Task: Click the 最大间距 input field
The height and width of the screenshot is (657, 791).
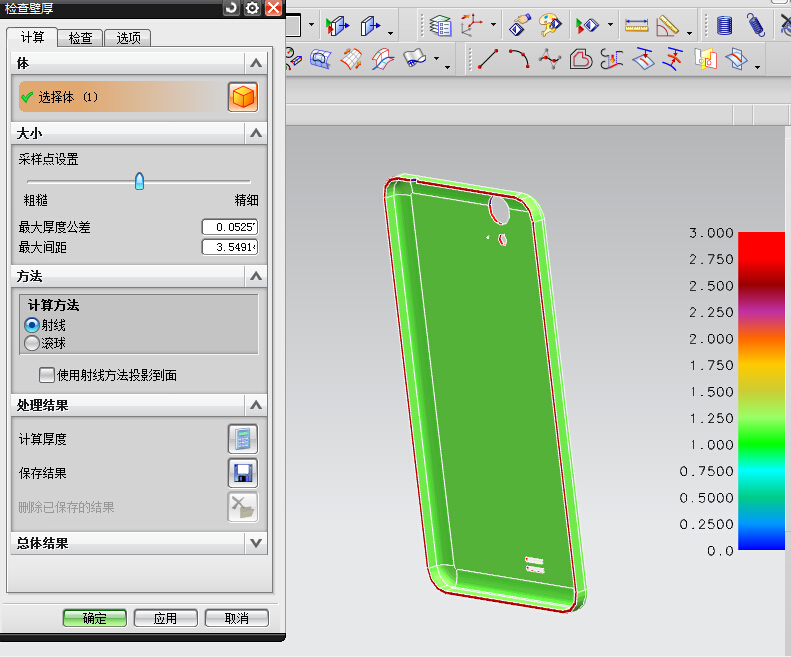Action: 230,247
